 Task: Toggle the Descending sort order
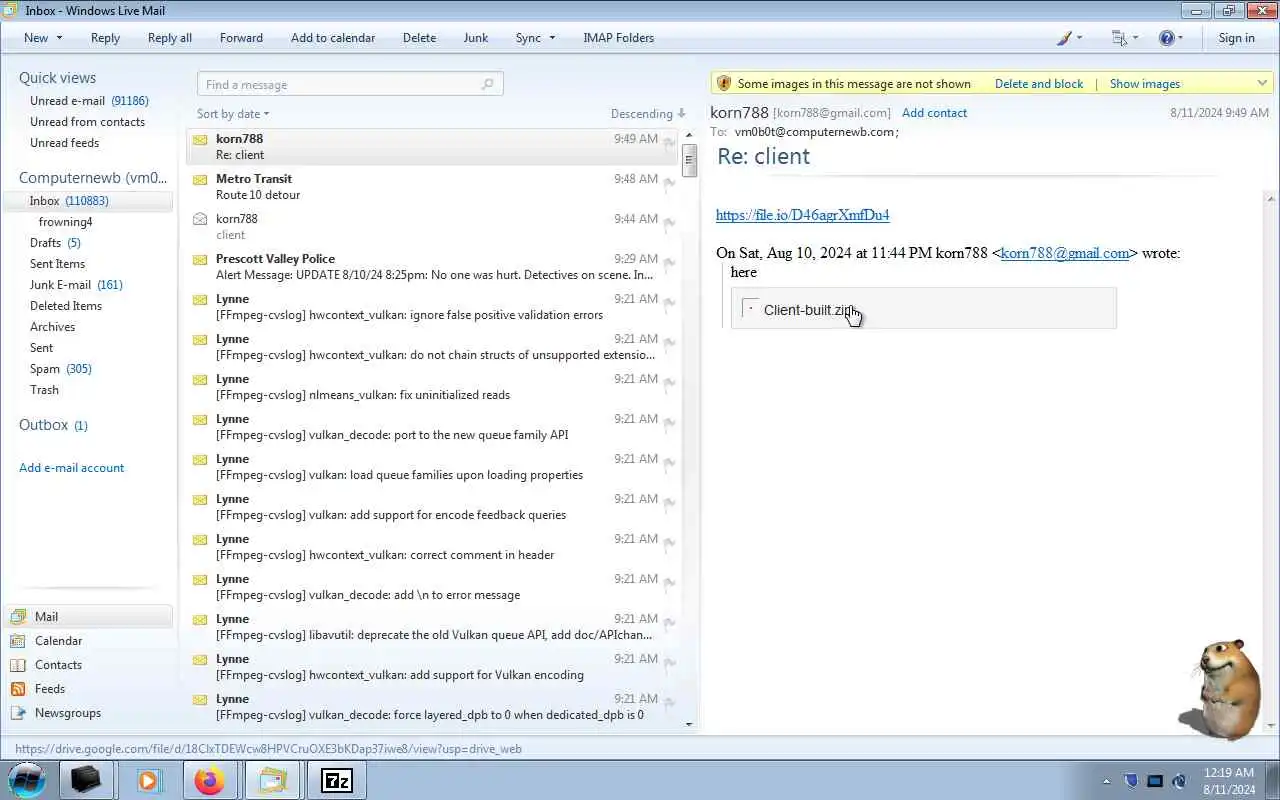point(648,114)
